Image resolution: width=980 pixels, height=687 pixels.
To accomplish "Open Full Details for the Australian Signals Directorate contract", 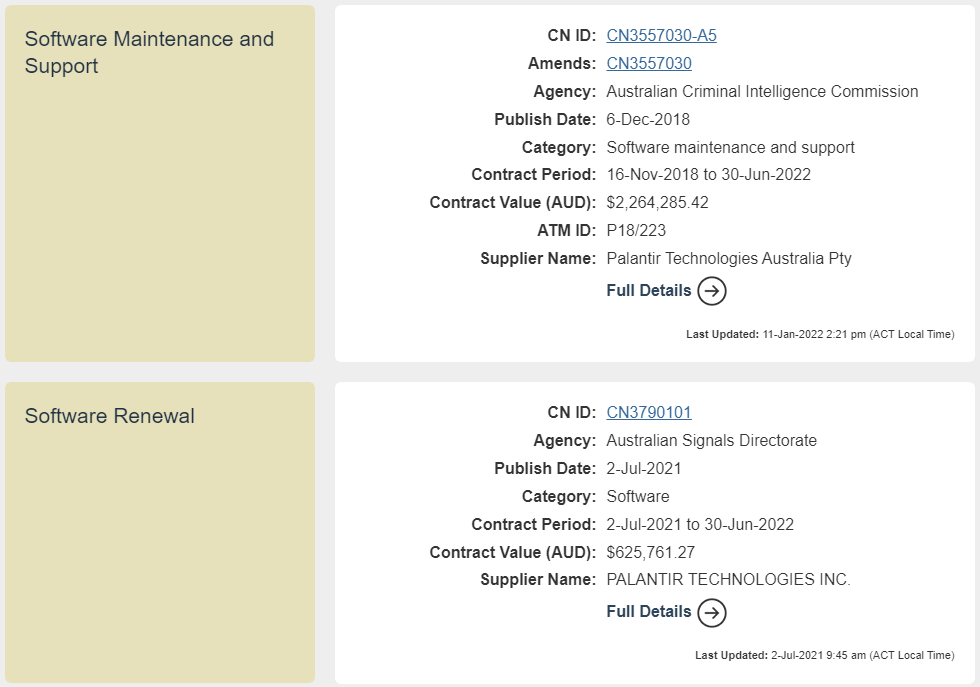I will pyautogui.click(x=649, y=611).
